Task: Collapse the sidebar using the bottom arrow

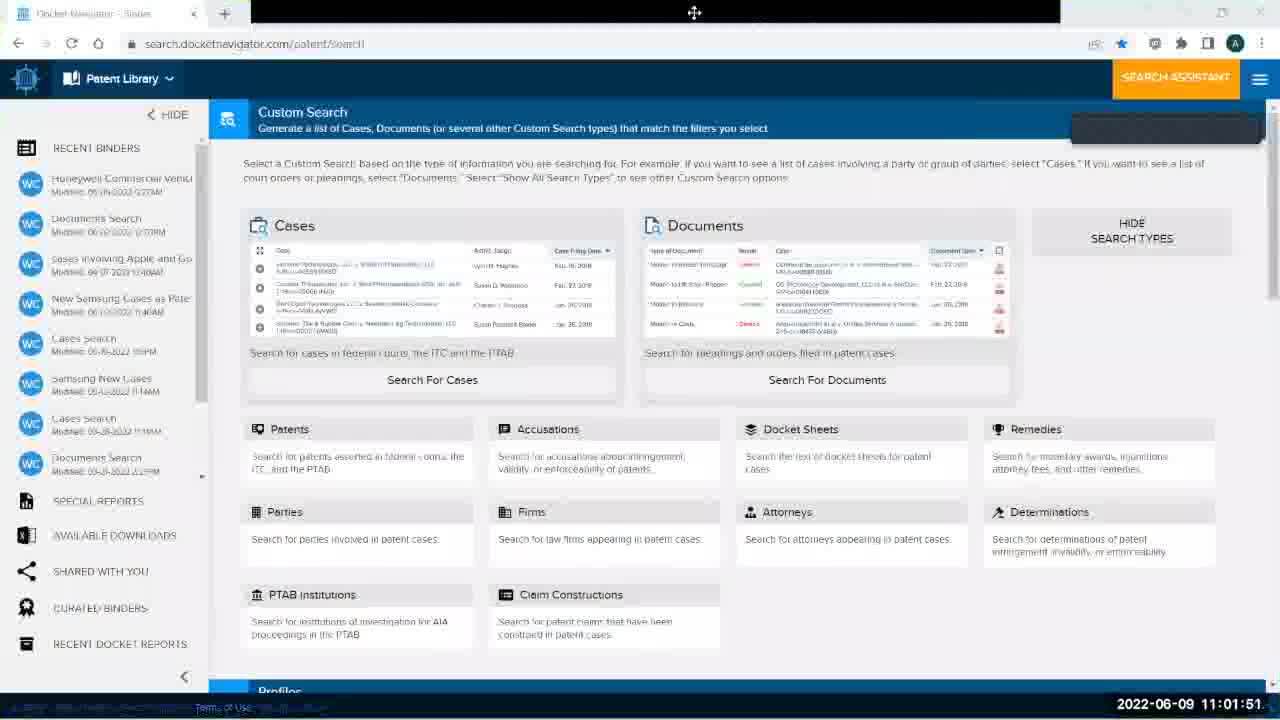Action: 184,677
